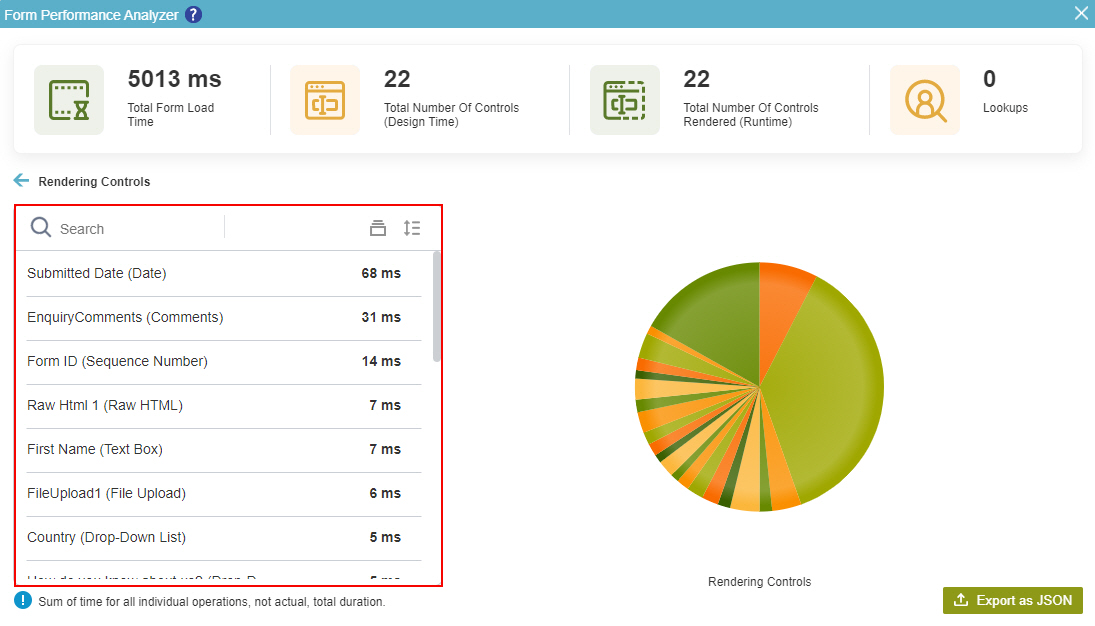Open the help question mark icon
The height and width of the screenshot is (626, 1095).
coord(193,15)
